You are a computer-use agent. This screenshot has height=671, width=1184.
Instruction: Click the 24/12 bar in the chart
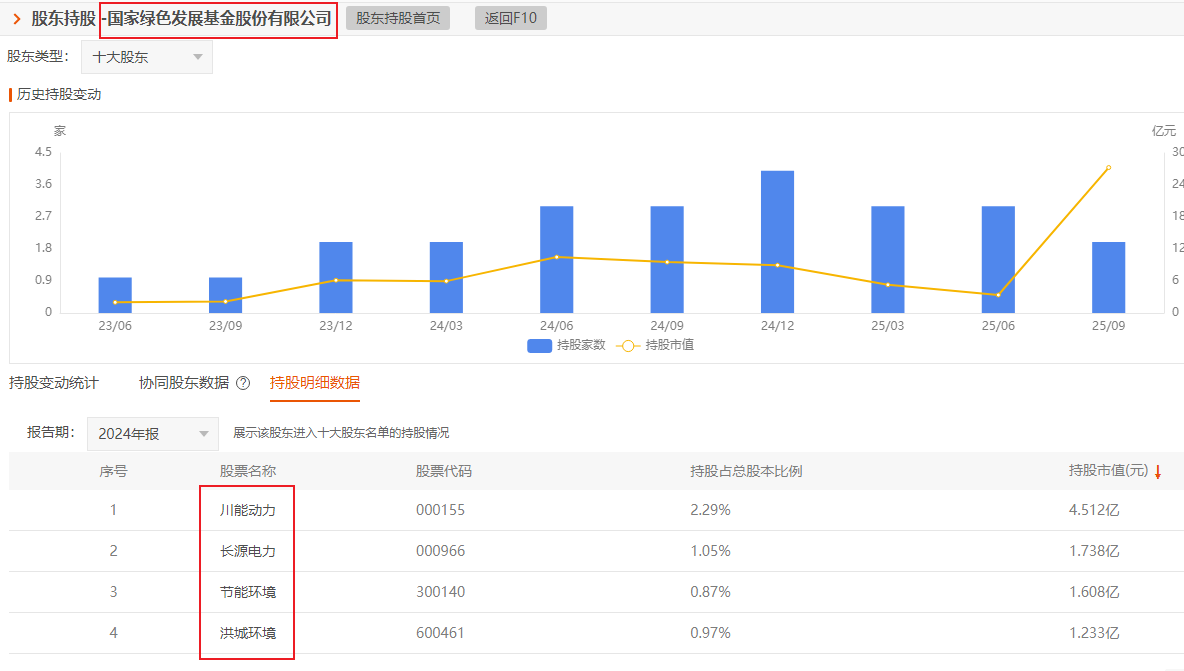tap(777, 242)
